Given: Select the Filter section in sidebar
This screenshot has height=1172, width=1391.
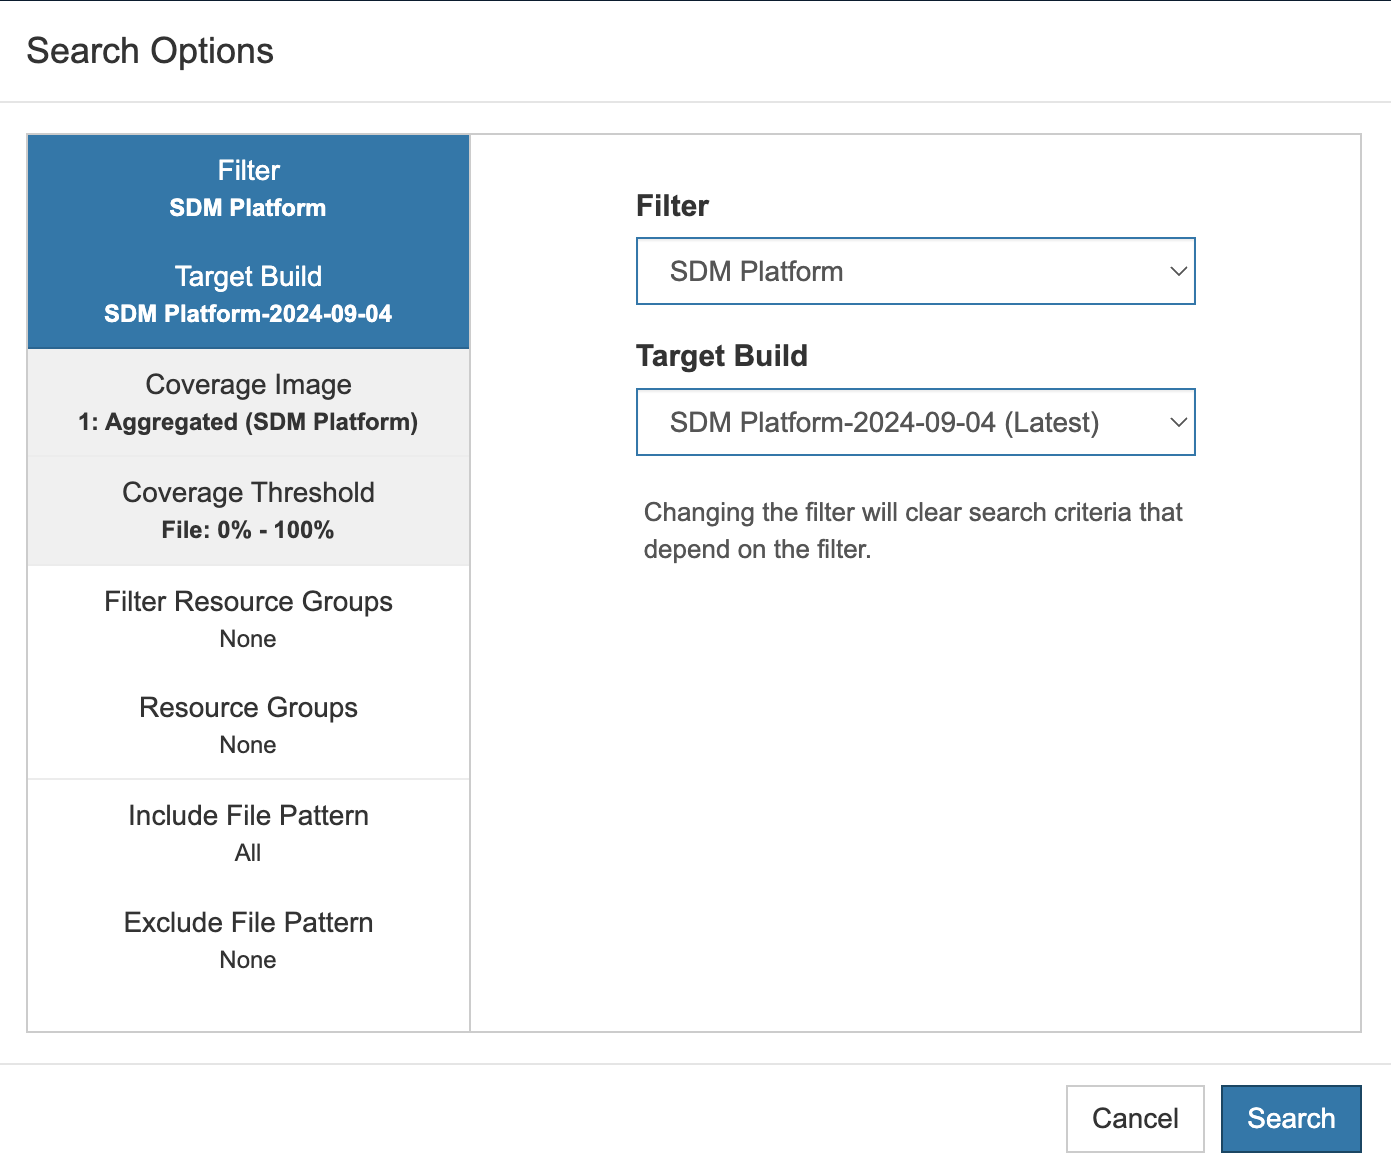Looking at the screenshot, I should coord(248,188).
